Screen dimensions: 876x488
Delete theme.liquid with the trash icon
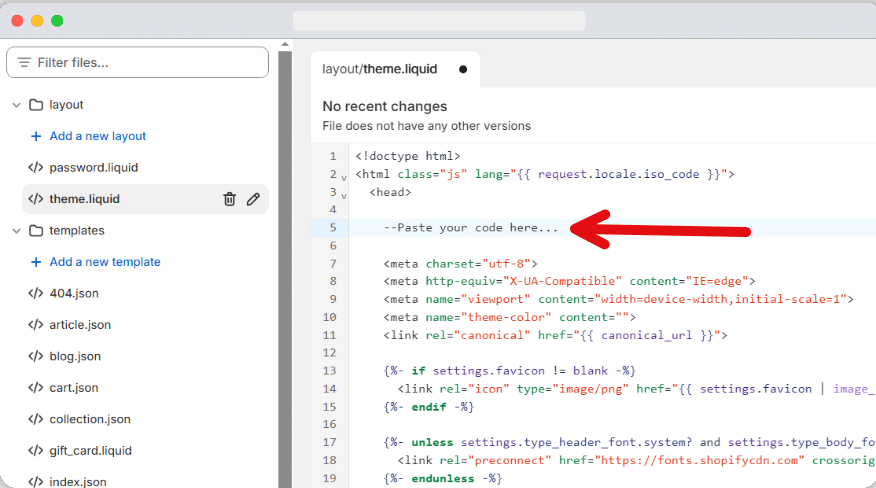click(x=229, y=199)
